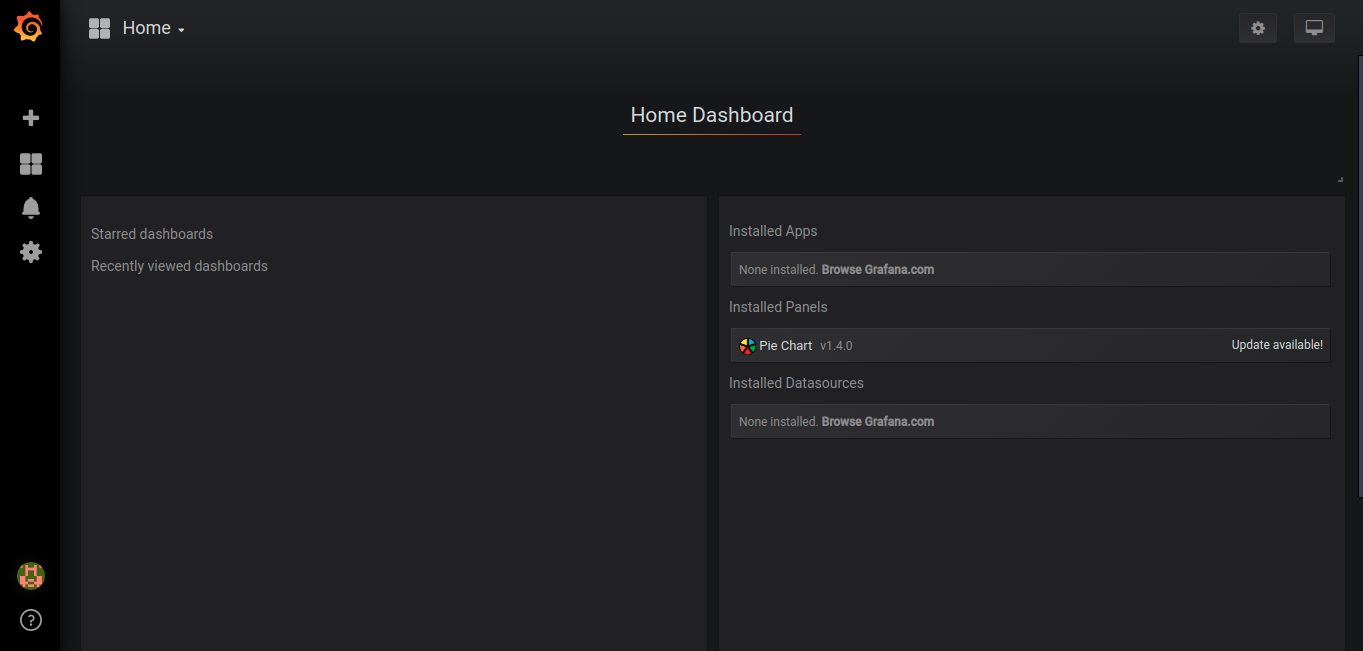Click the Update available link for Pie Chart
Screen dimensions: 1363x651
[x=1277, y=344]
